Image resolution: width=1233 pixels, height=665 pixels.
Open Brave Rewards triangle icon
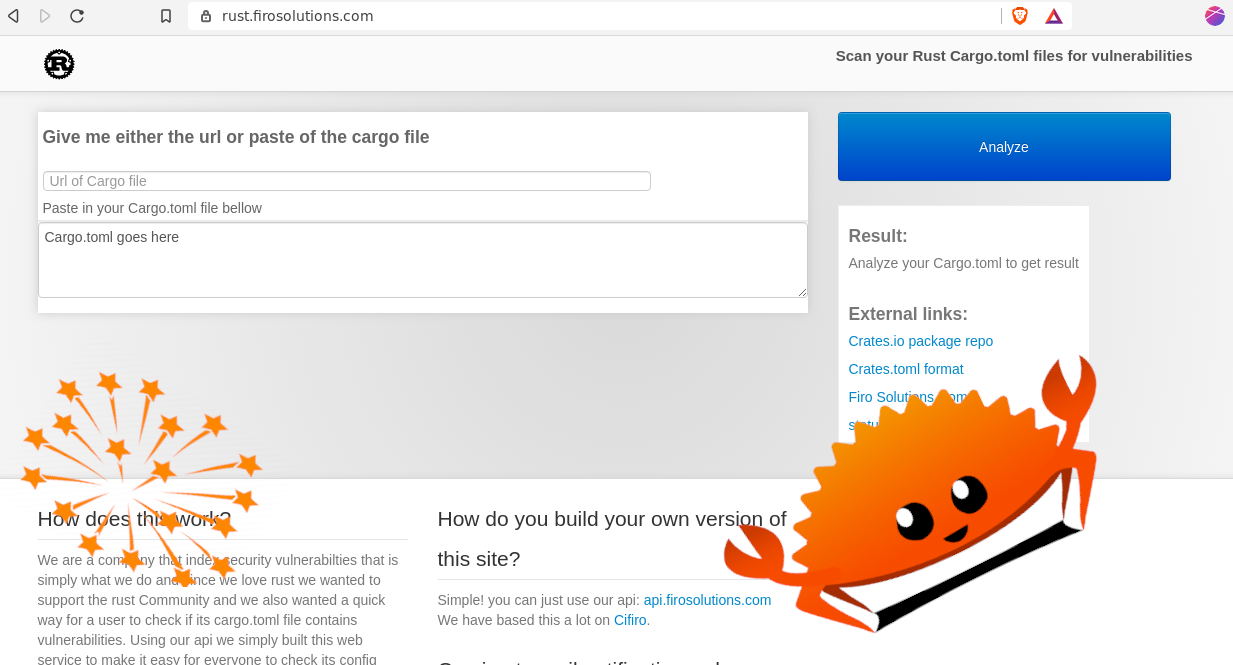click(1054, 16)
